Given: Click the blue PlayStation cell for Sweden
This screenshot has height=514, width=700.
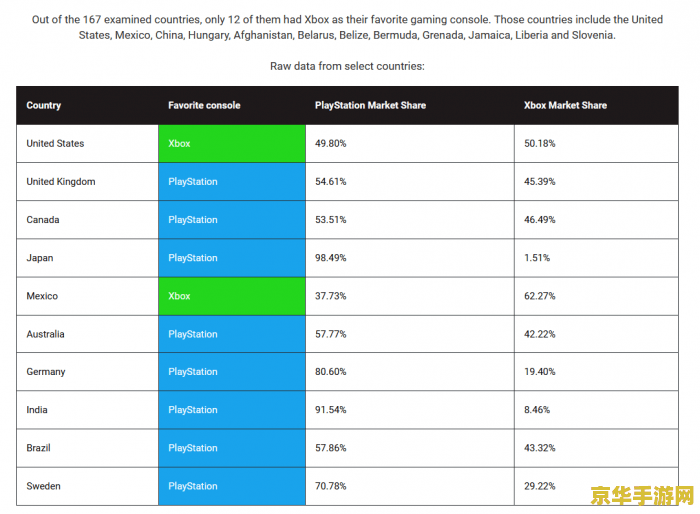Looking at the screenshot, I should point(231,486).
